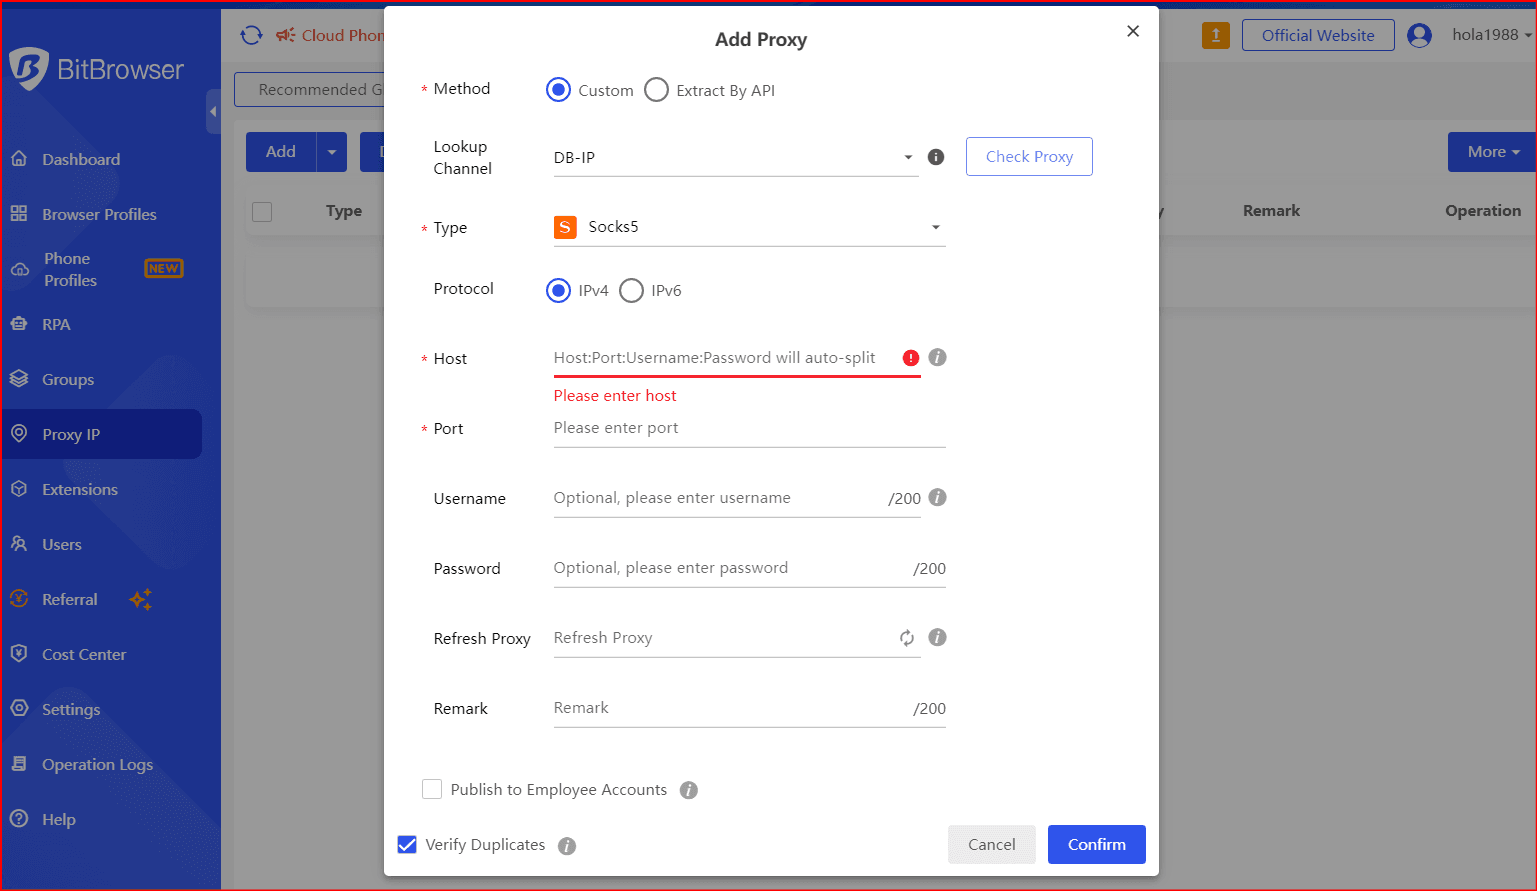
Task: Expand the Socks5 Type dropdown
Action: (x=748, y=227)
